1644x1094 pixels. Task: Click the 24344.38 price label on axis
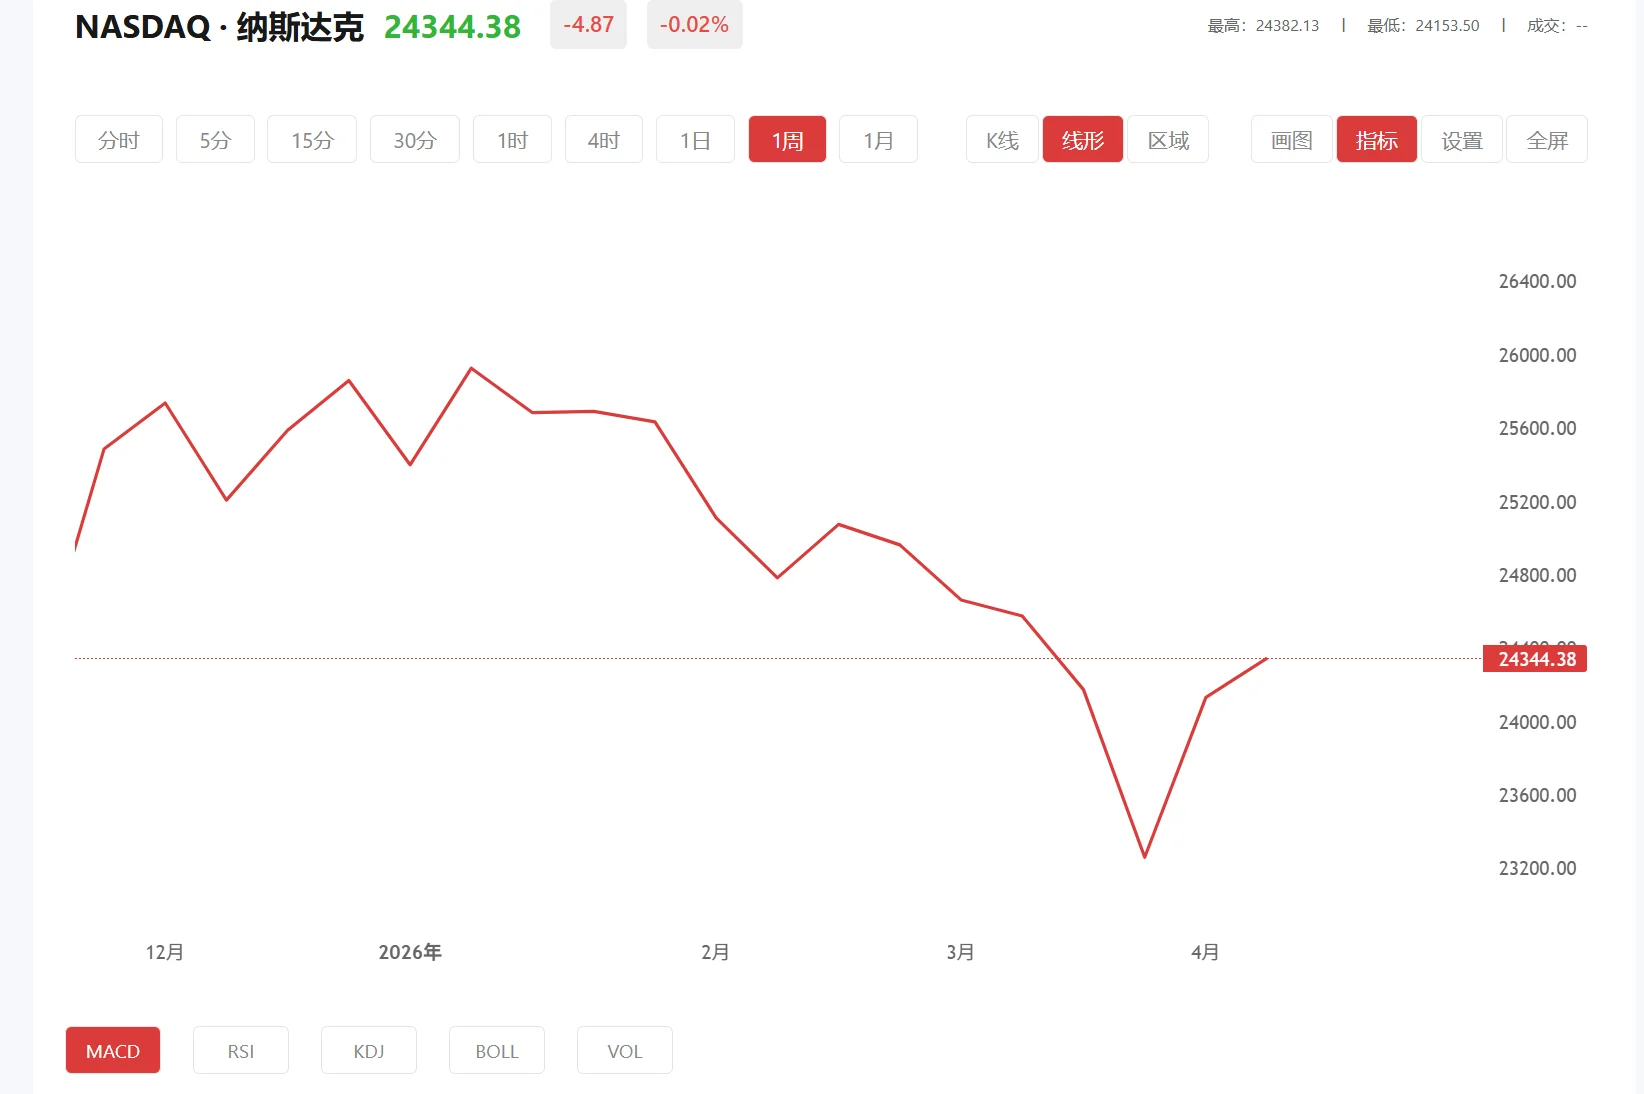tap(1535, 659)
